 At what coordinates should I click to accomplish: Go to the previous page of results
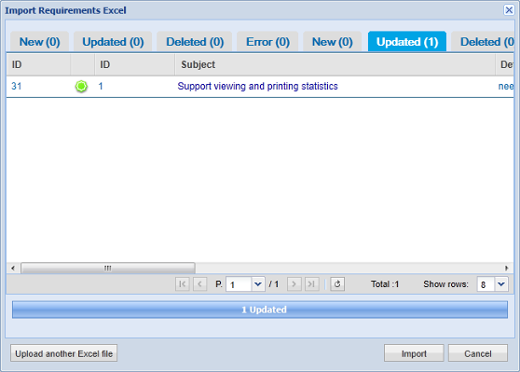tap(200, 284)
